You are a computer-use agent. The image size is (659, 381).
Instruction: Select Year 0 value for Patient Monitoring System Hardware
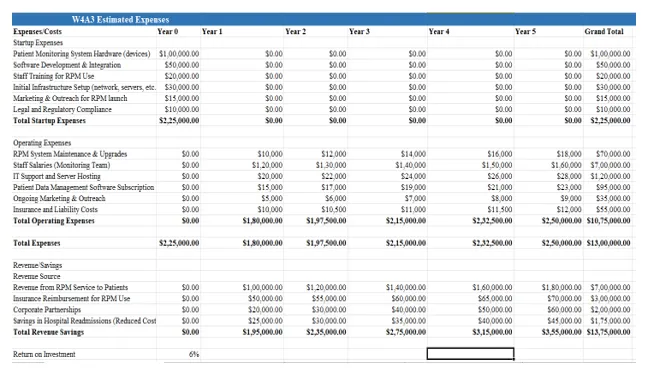coord(179,54)
